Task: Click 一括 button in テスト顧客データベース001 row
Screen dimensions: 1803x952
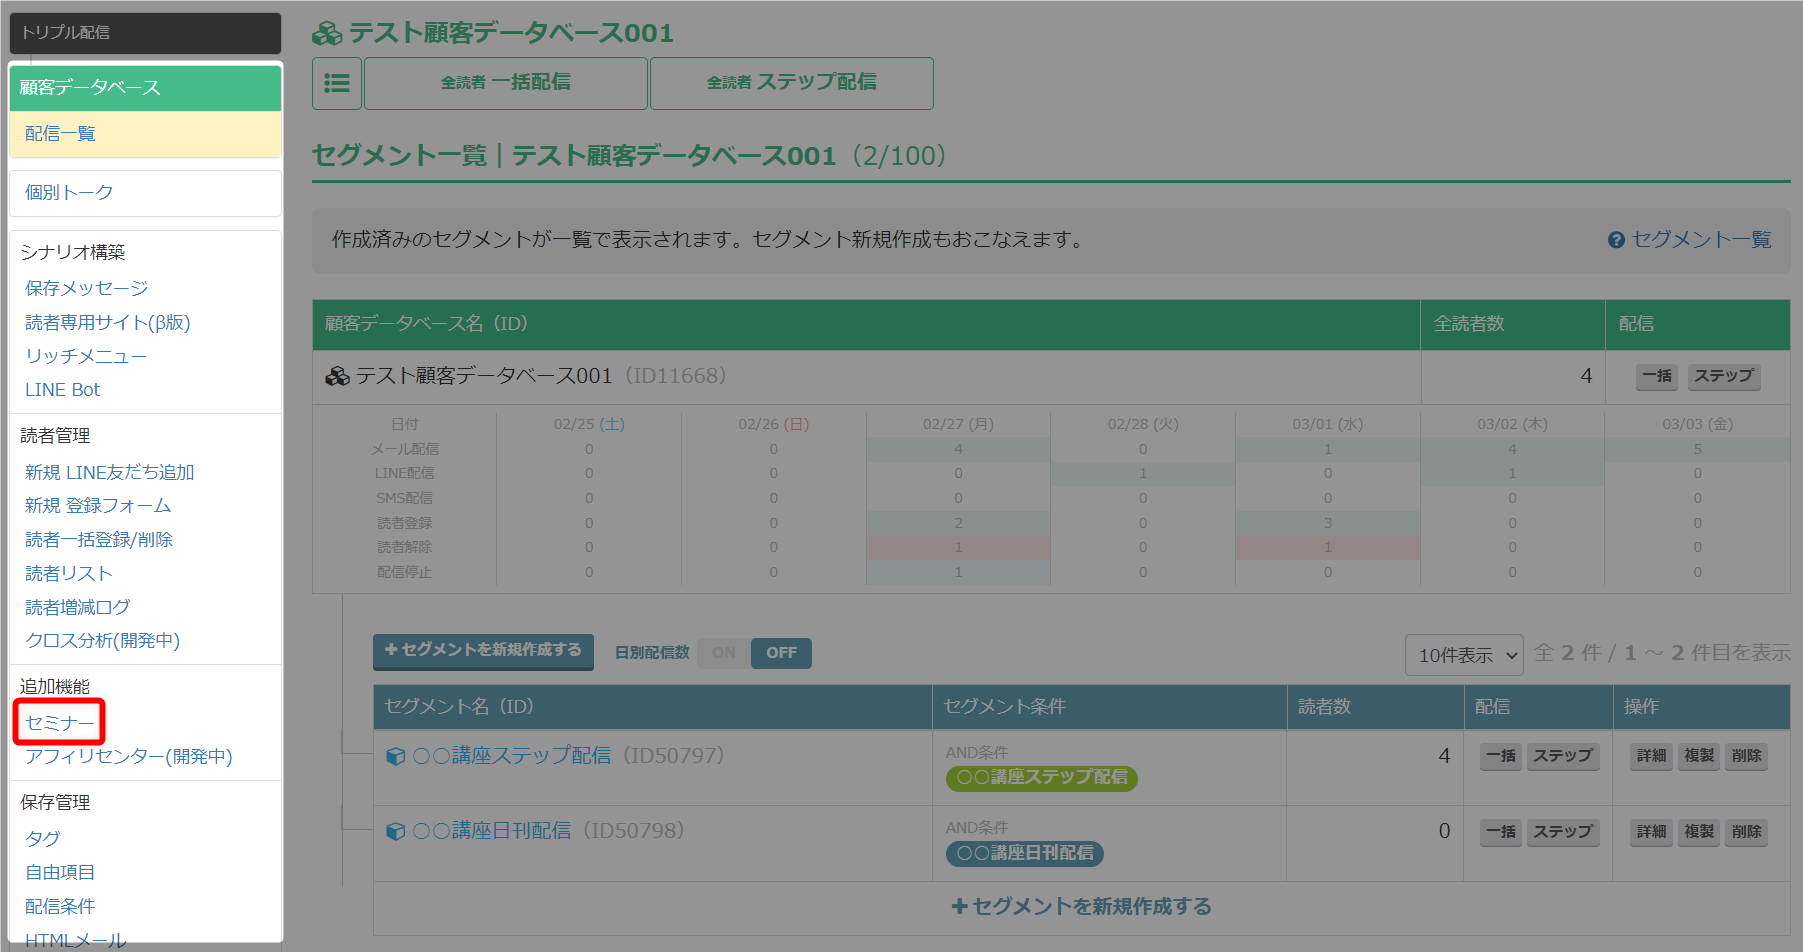Action: tap(1657, 376)
